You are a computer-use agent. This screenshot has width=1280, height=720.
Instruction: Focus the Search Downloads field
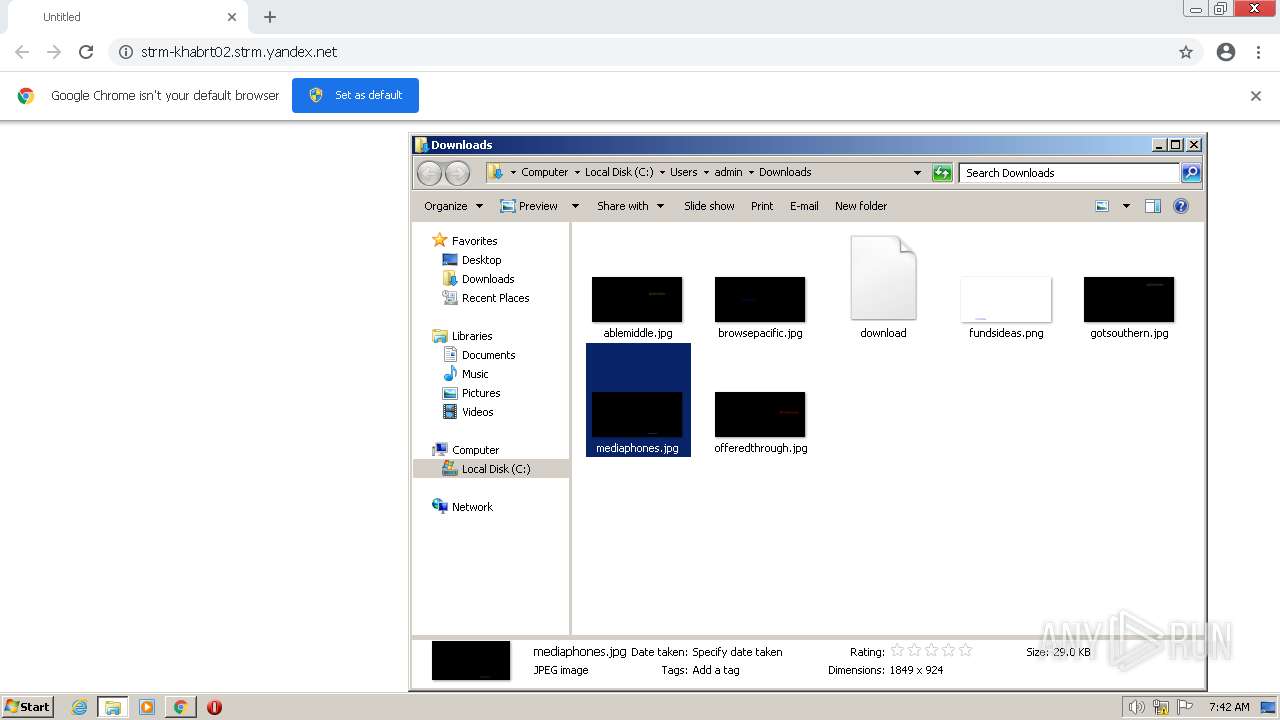point(1069,173)
